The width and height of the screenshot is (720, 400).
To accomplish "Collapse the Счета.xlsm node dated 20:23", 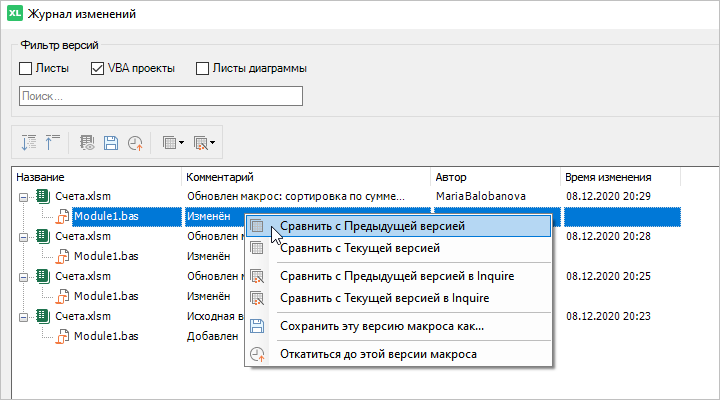I will click(23, 317).
